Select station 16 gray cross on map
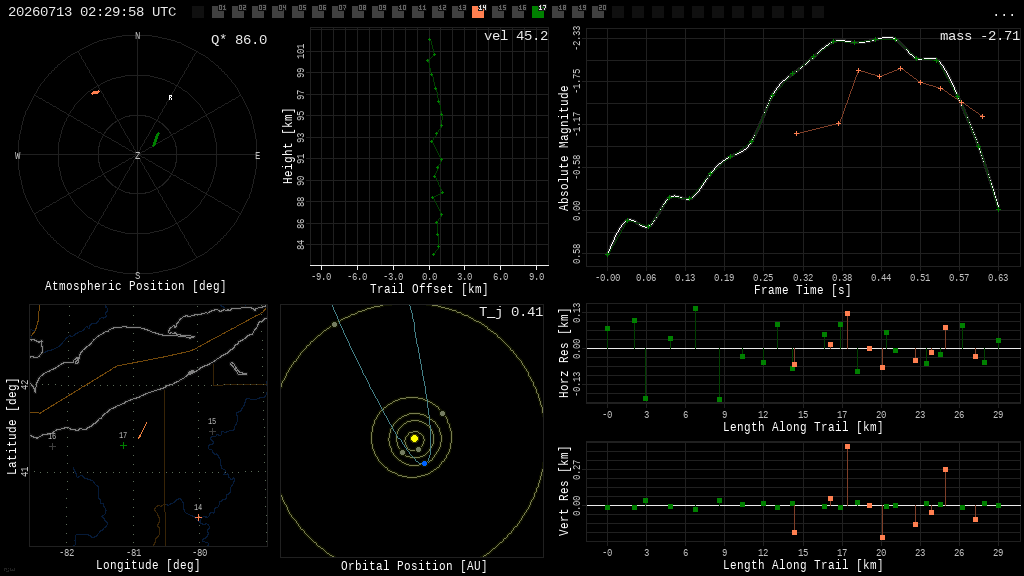Image resolution: width=1024 pixels, height=576 pixels. (52, 447)
